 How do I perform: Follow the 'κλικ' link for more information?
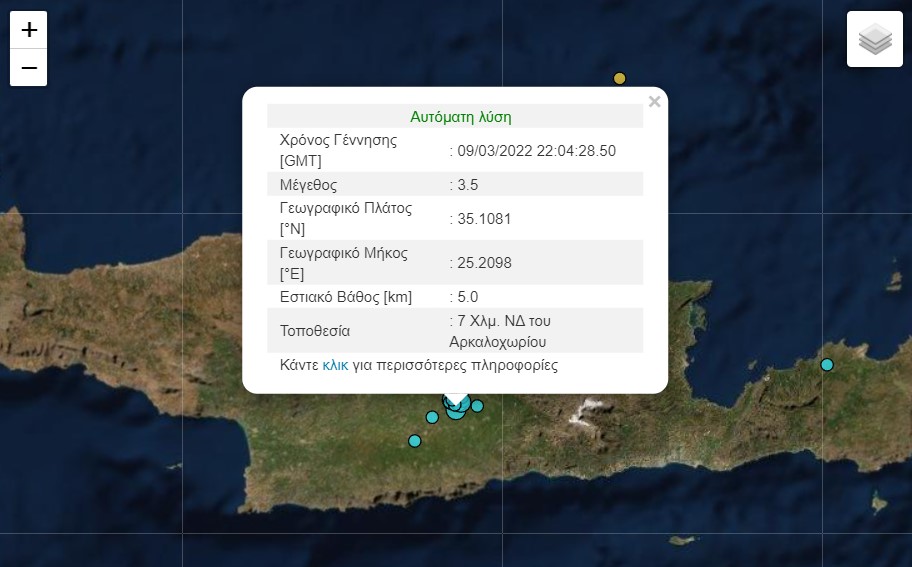[x=335, y=365]
